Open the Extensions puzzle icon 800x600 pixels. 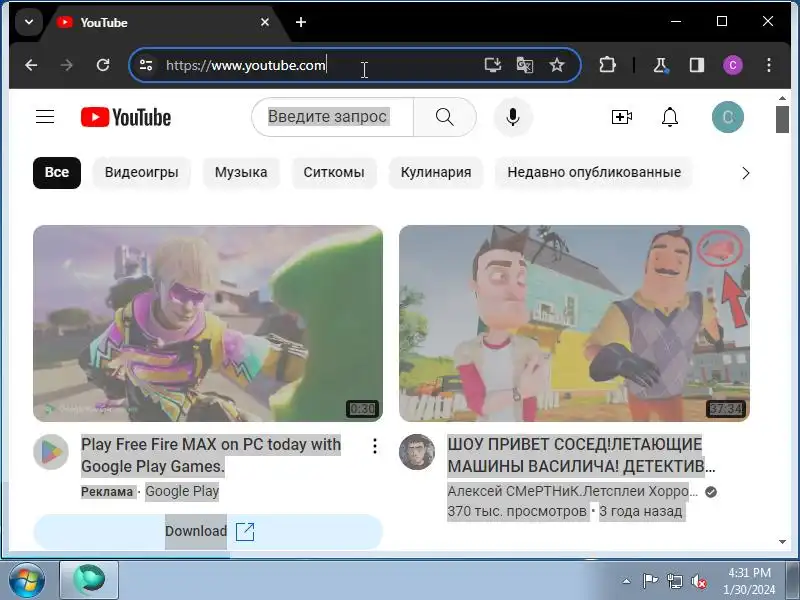(x=607, y=65)
